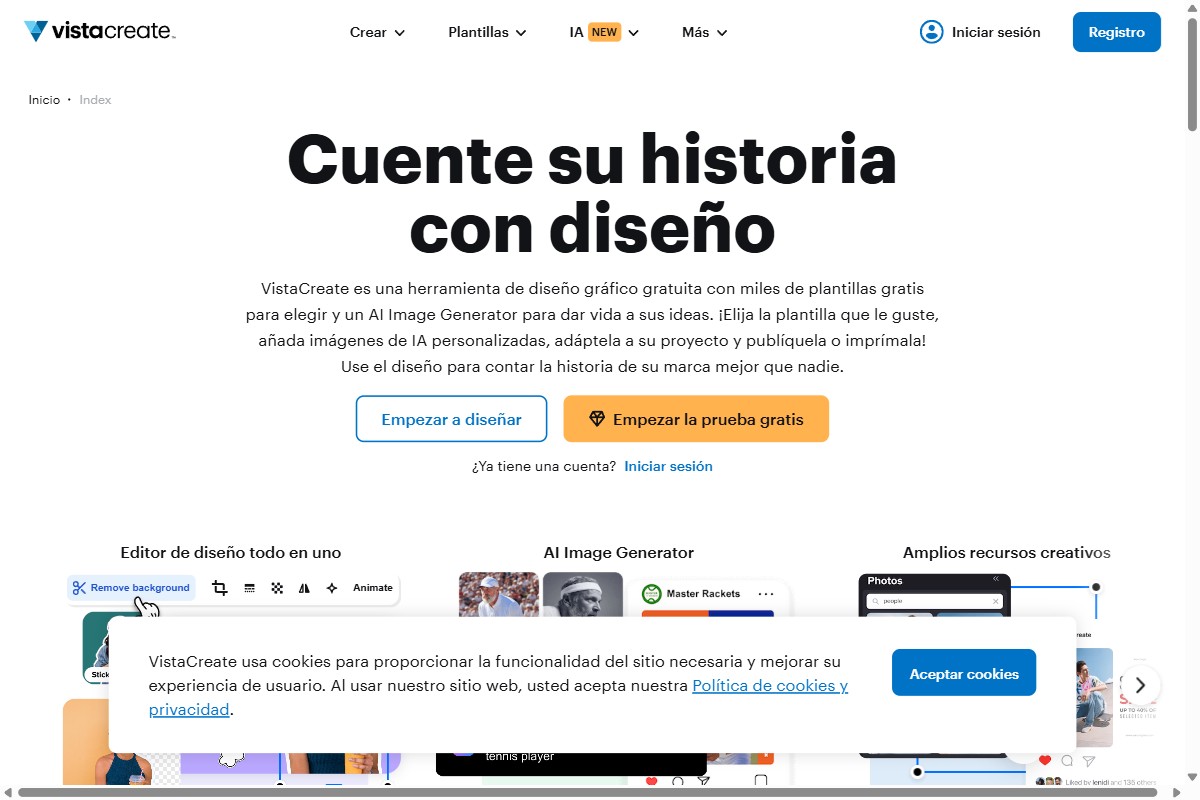Expand the Plantillas menu

pos(487,32)
